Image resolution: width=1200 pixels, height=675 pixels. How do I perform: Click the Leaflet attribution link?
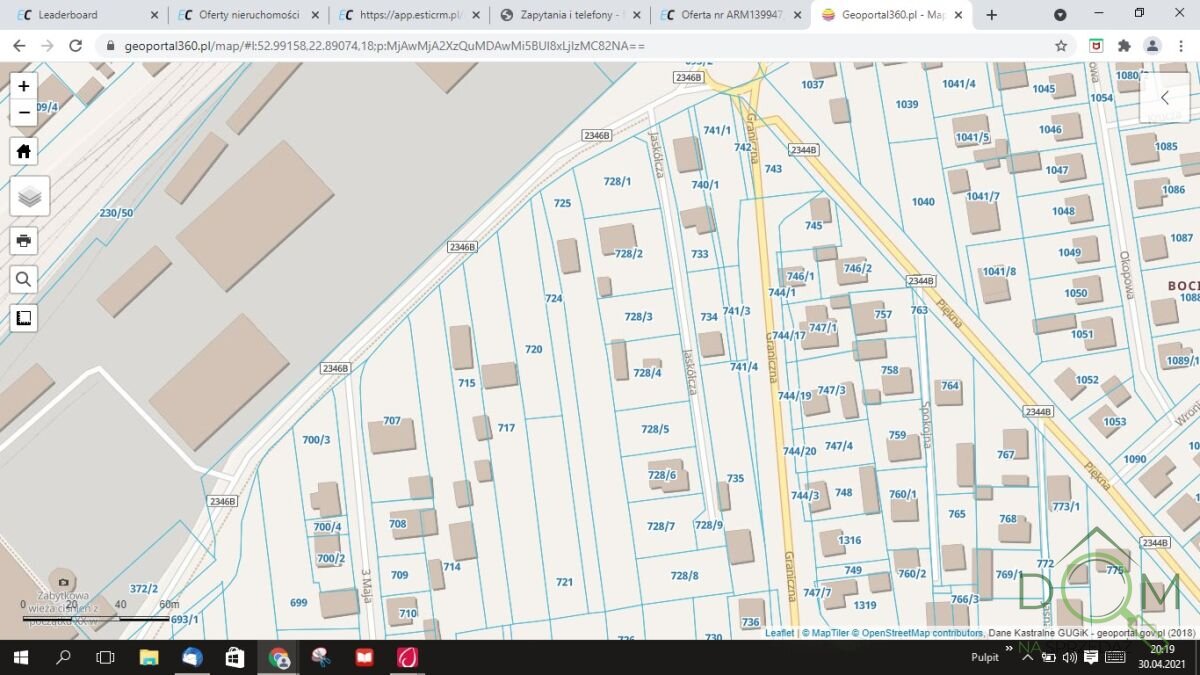click(x=779, y=633)
